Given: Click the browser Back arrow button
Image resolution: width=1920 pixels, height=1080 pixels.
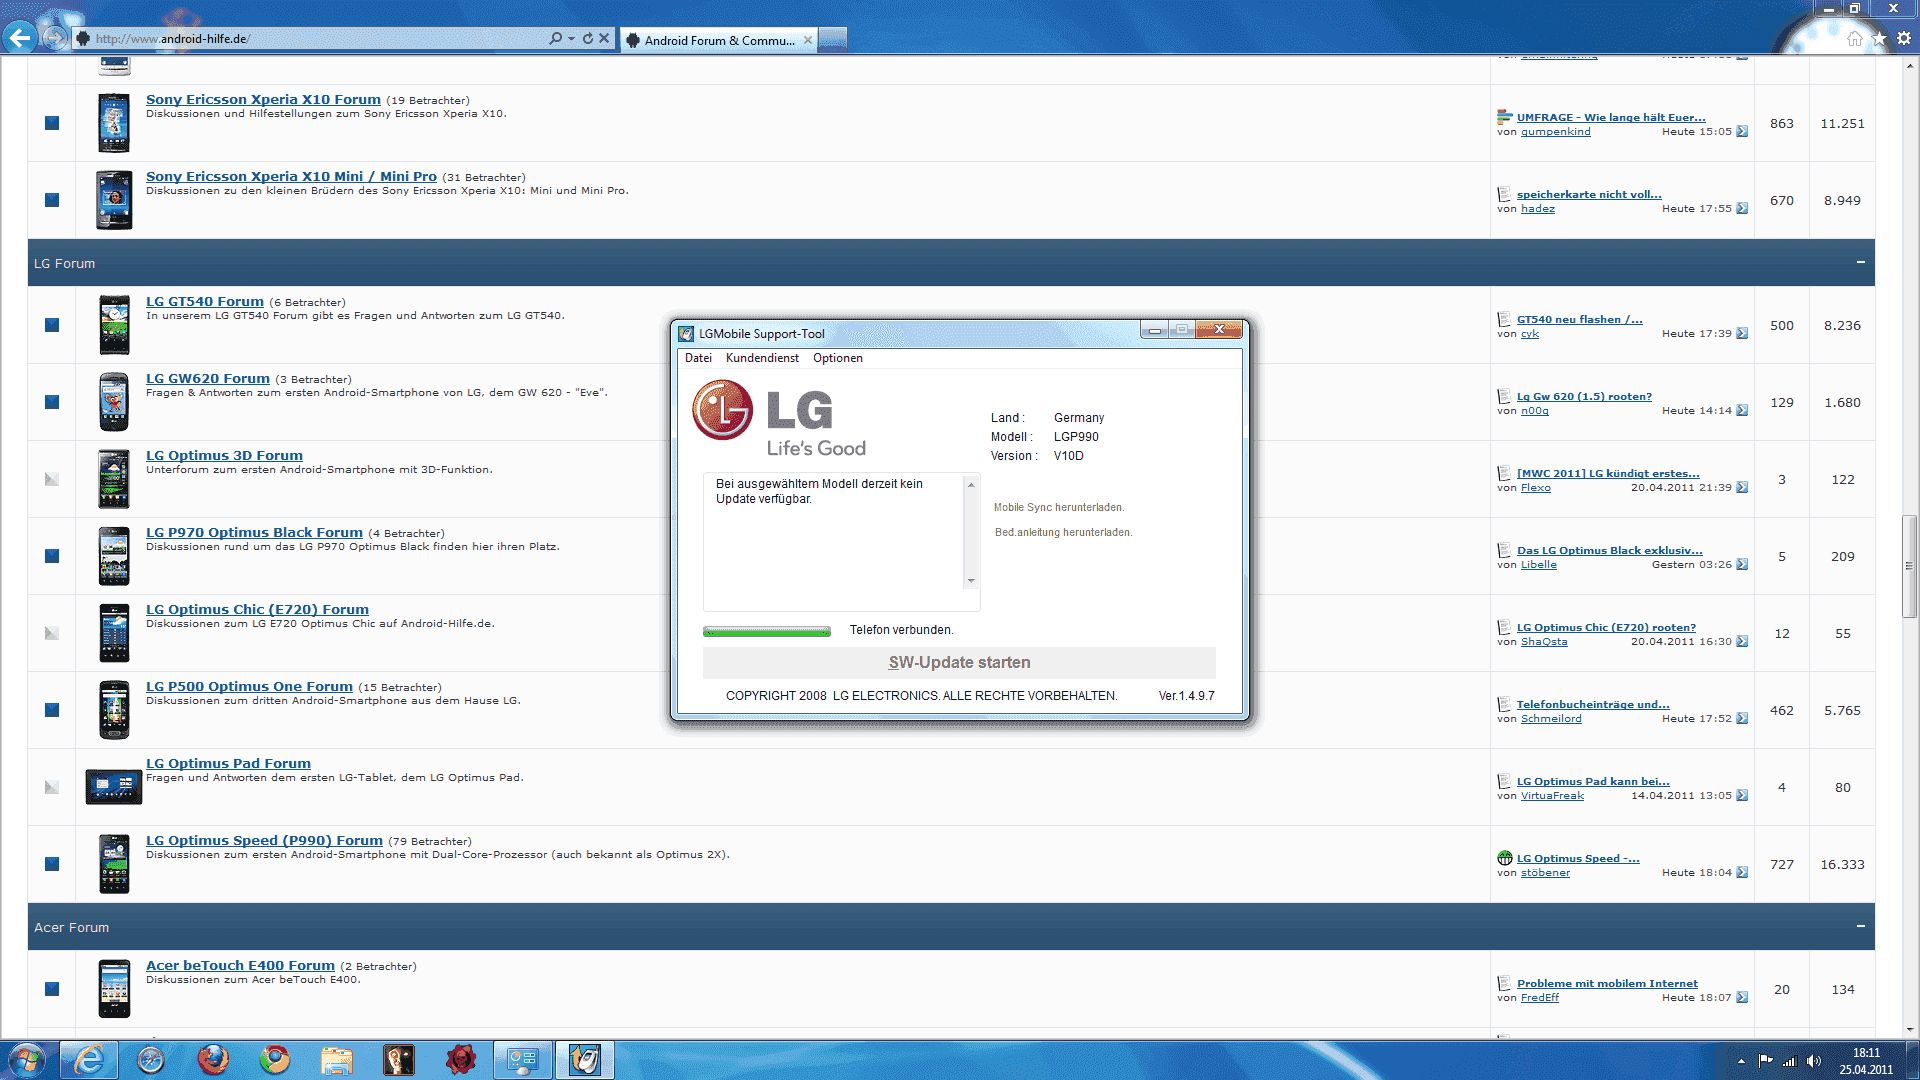Looking at the screenshot, I should pos(20,38).
